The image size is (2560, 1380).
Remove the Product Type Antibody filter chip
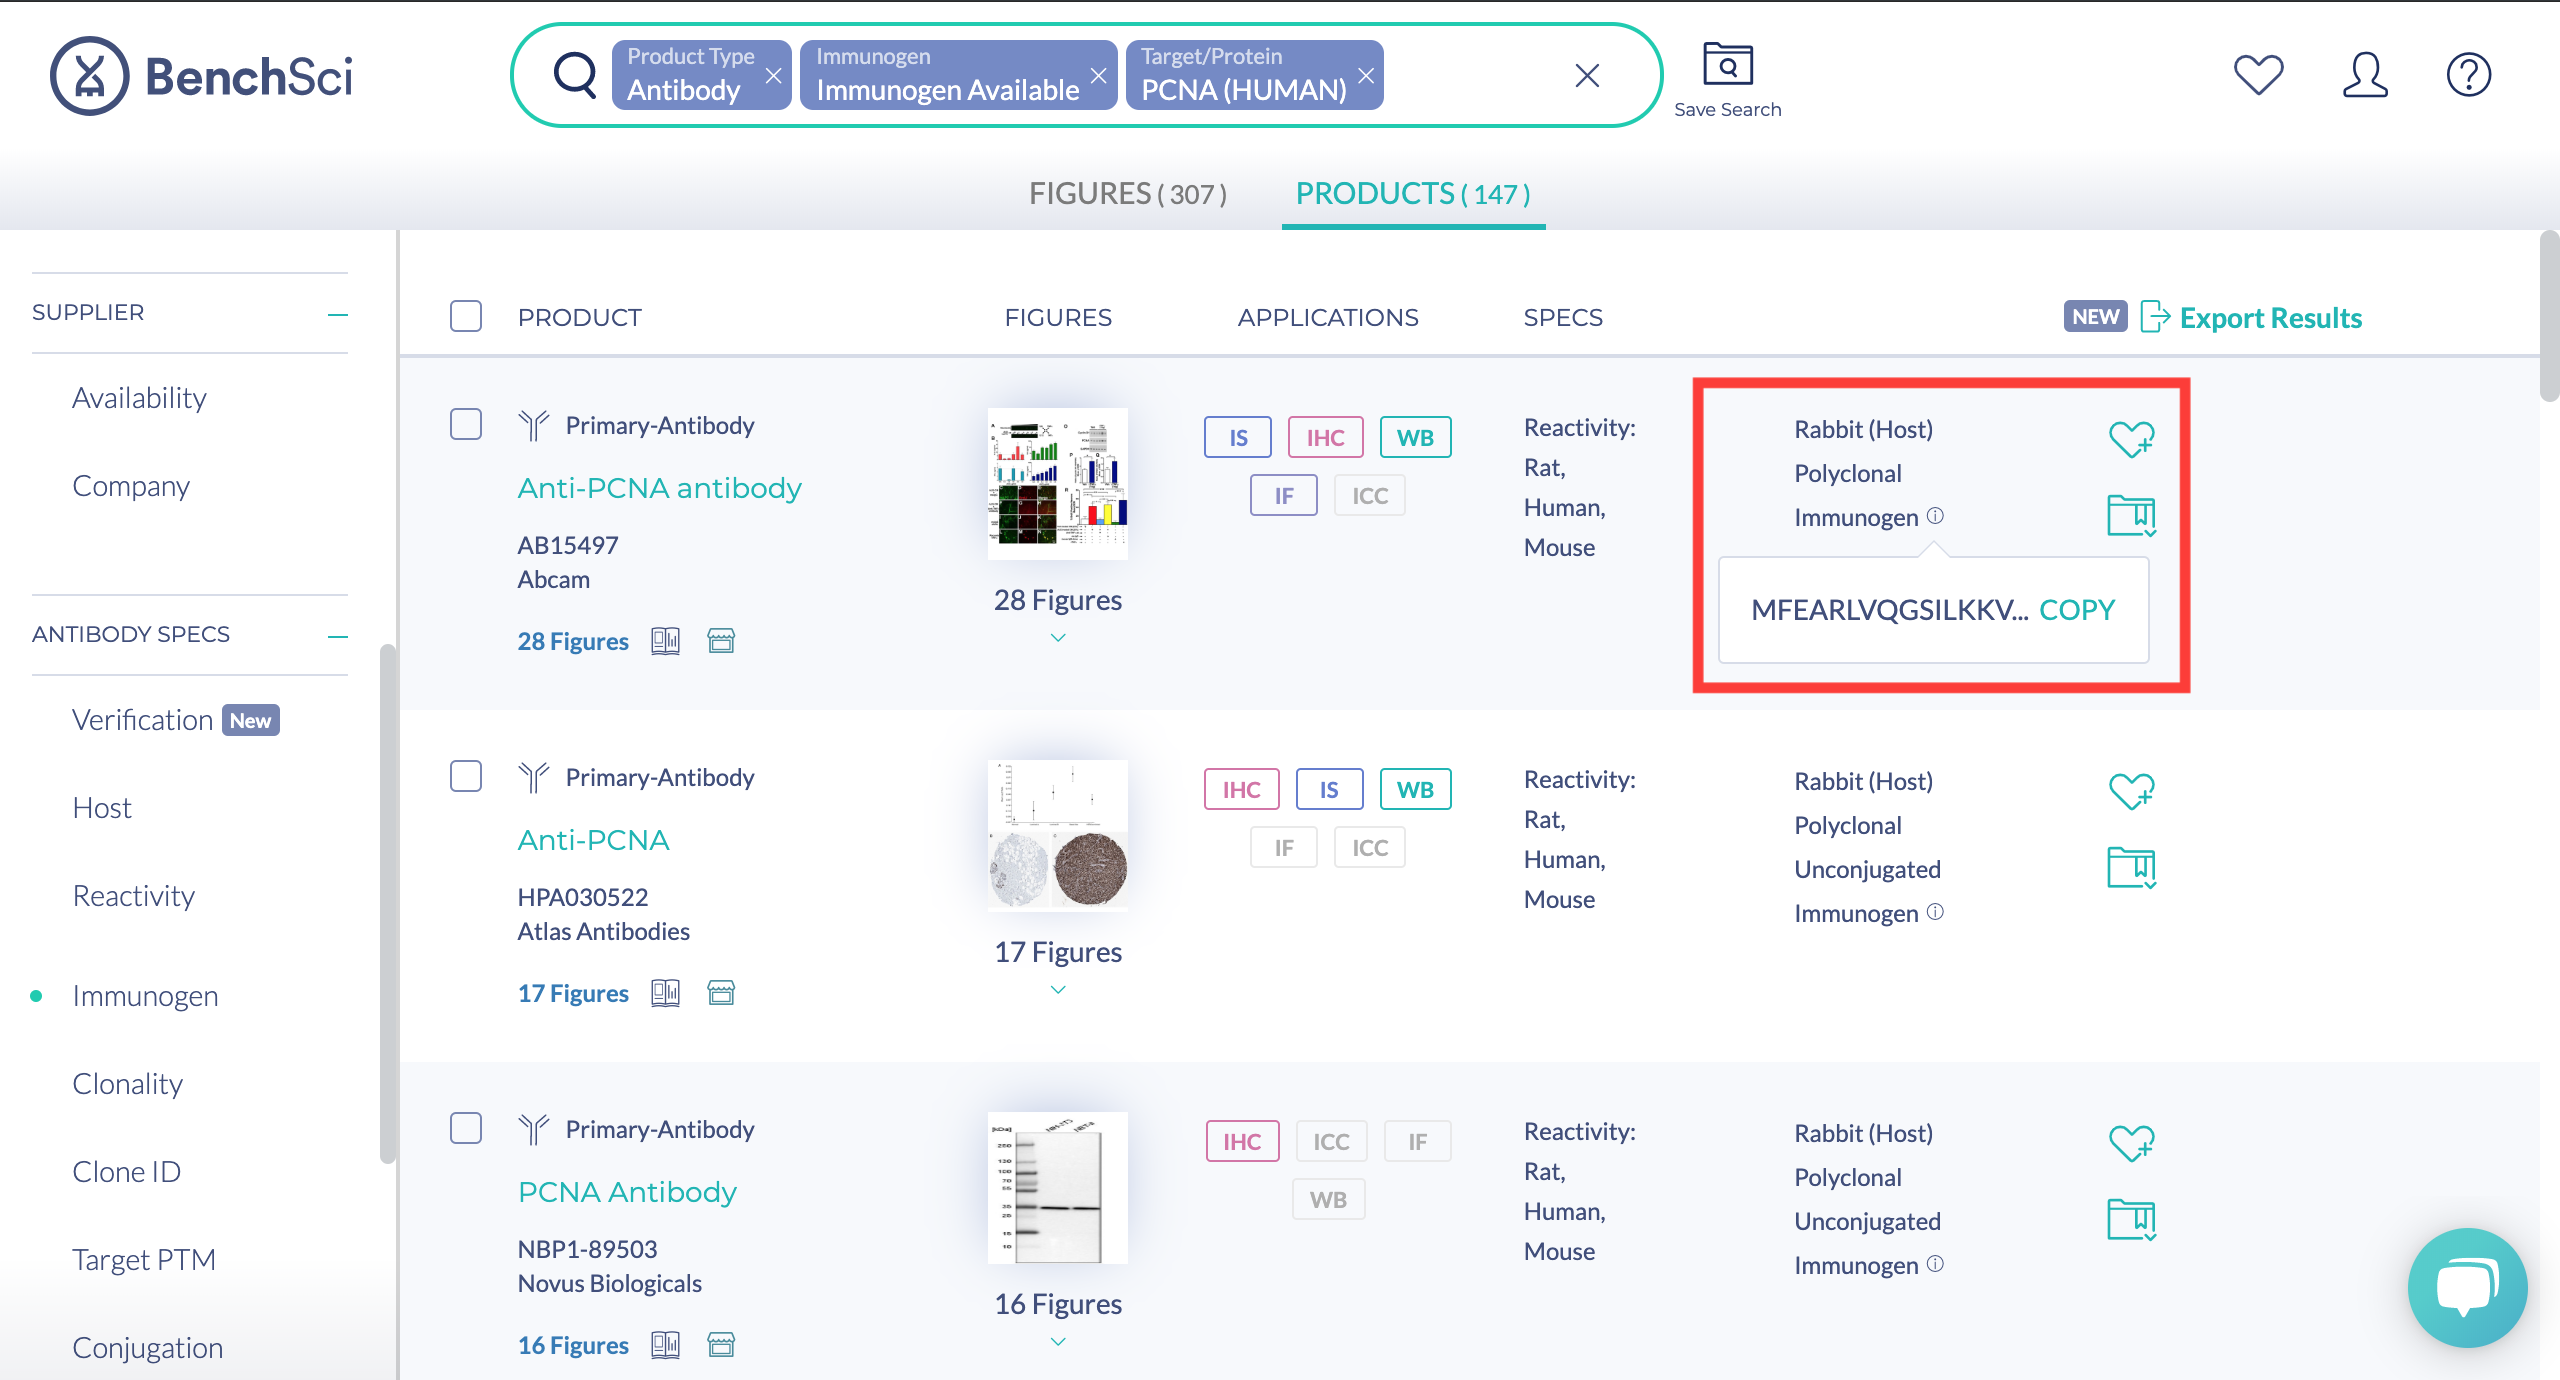[x=773, y=75]
